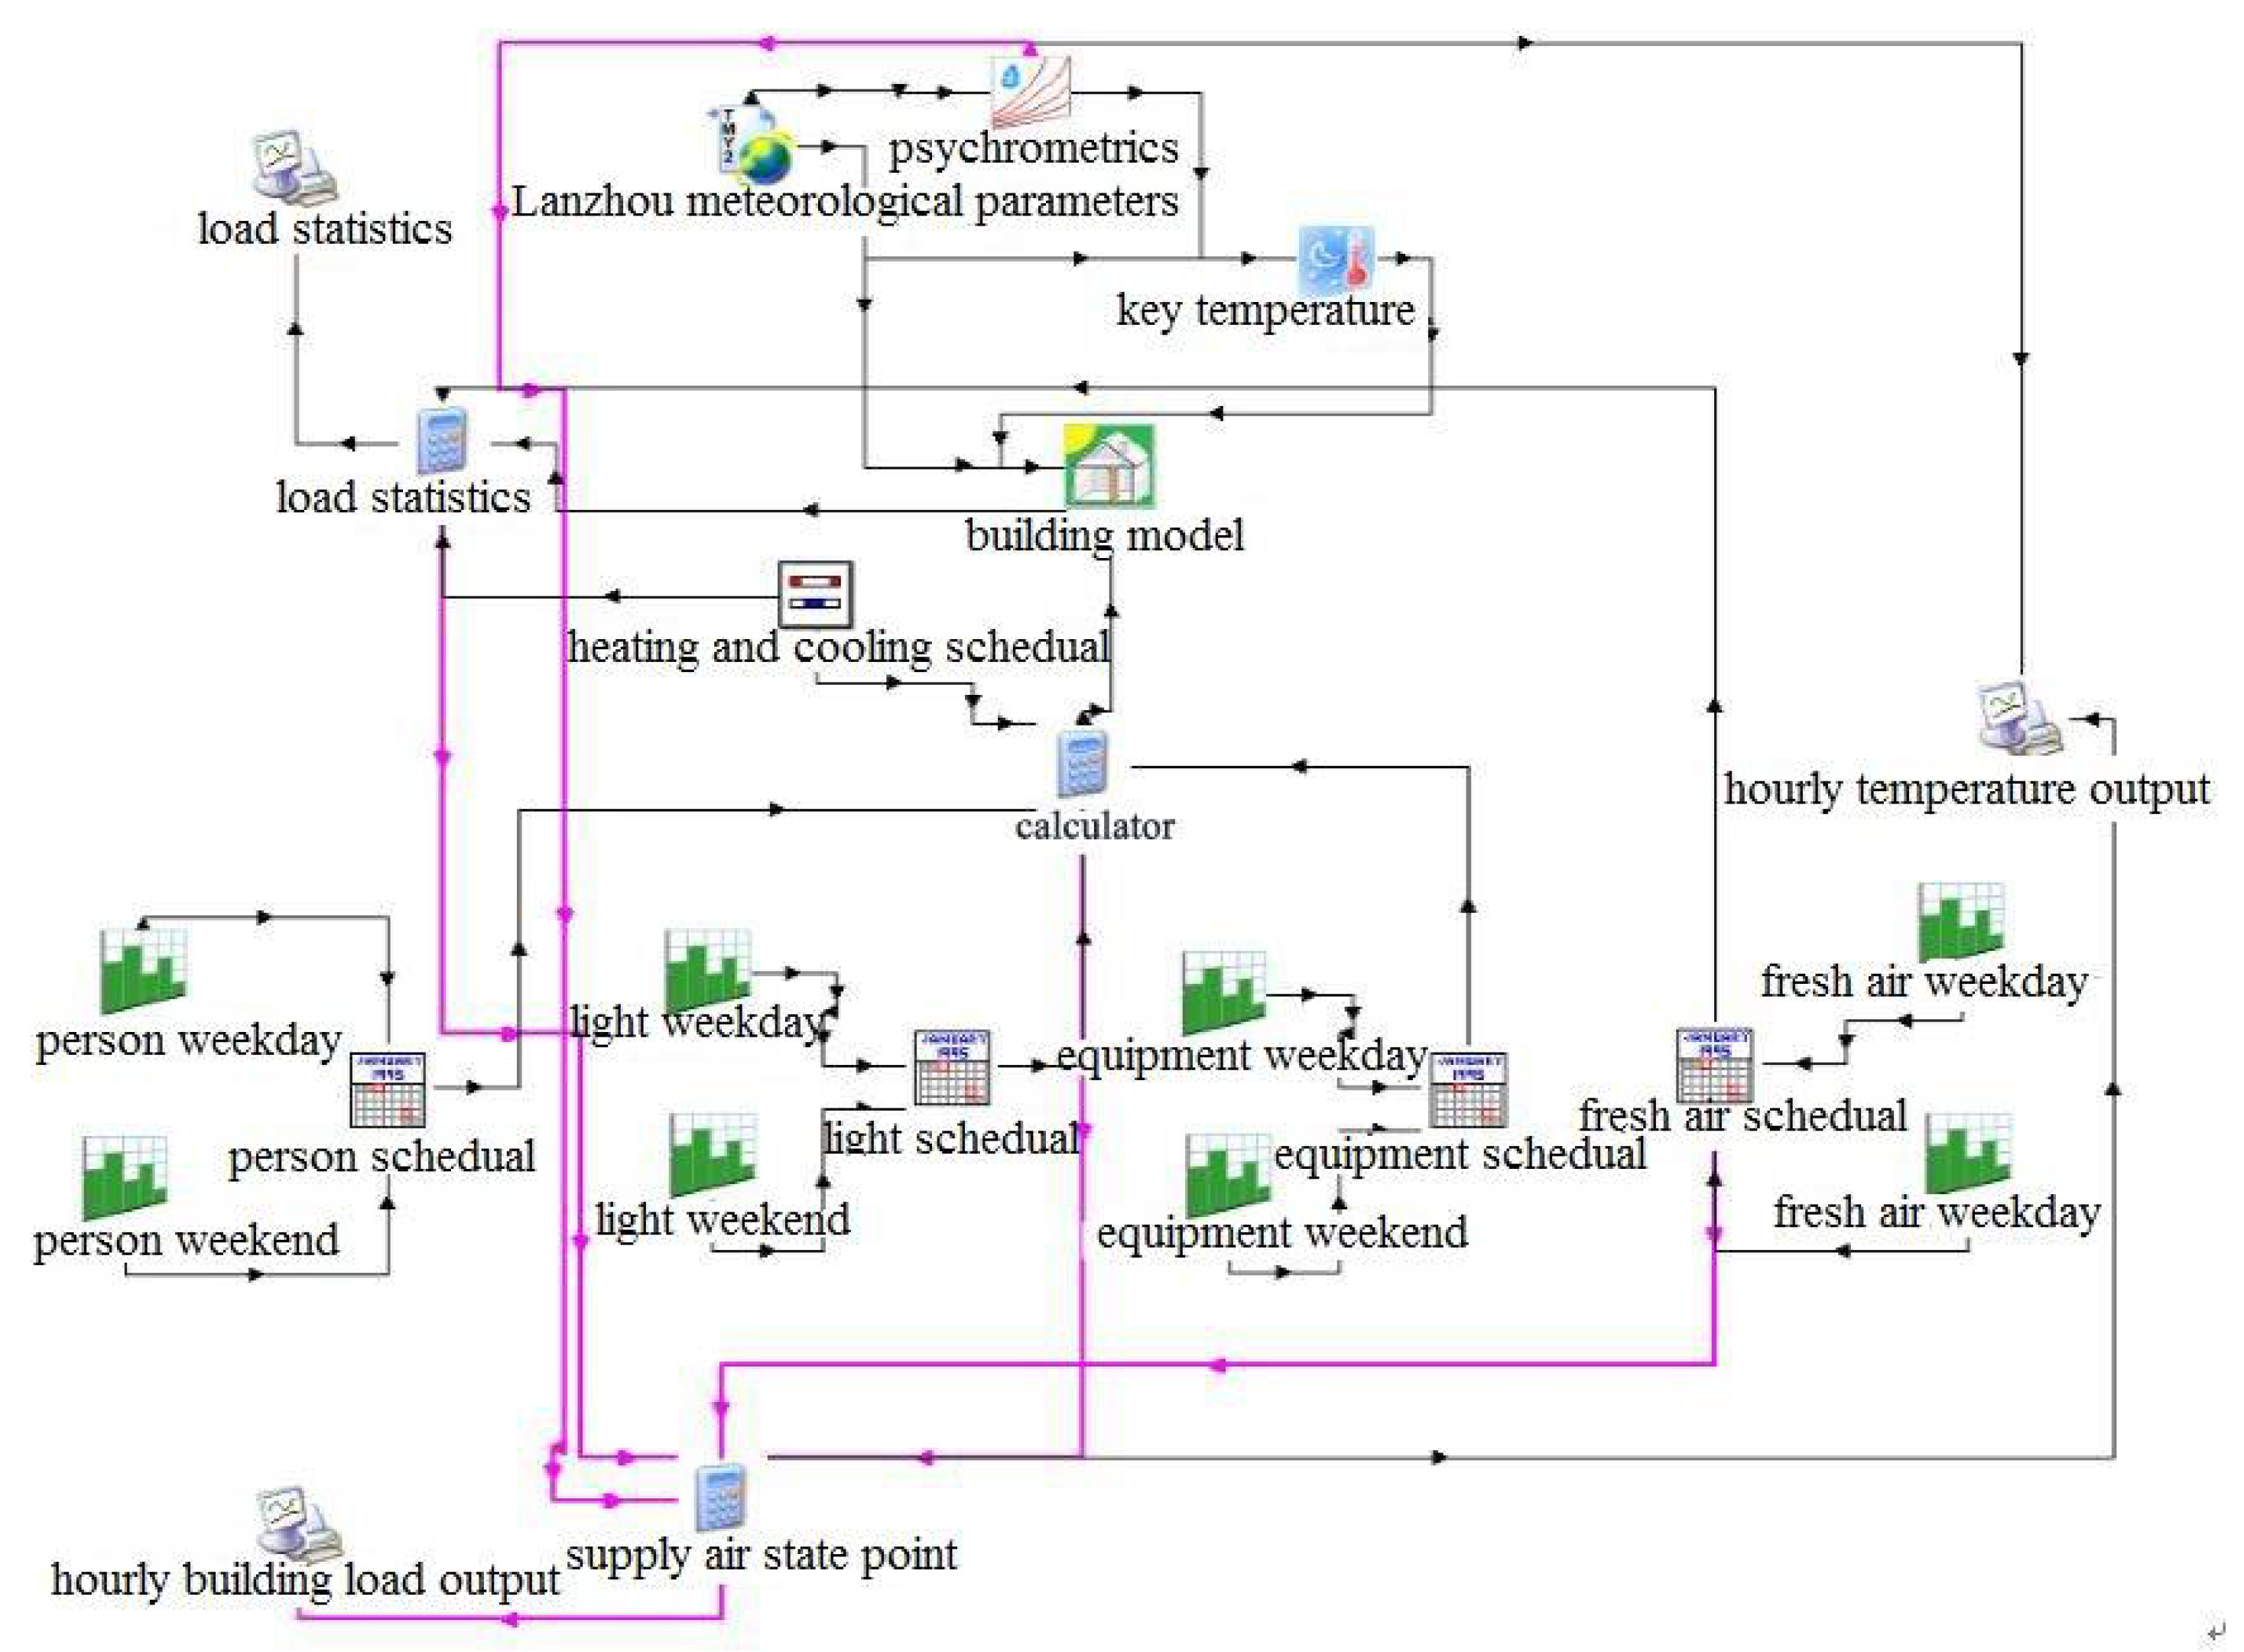Click the person weekday forcing function icon
The height and width of the screenshot is (1652, 2244).
(143, 969)
